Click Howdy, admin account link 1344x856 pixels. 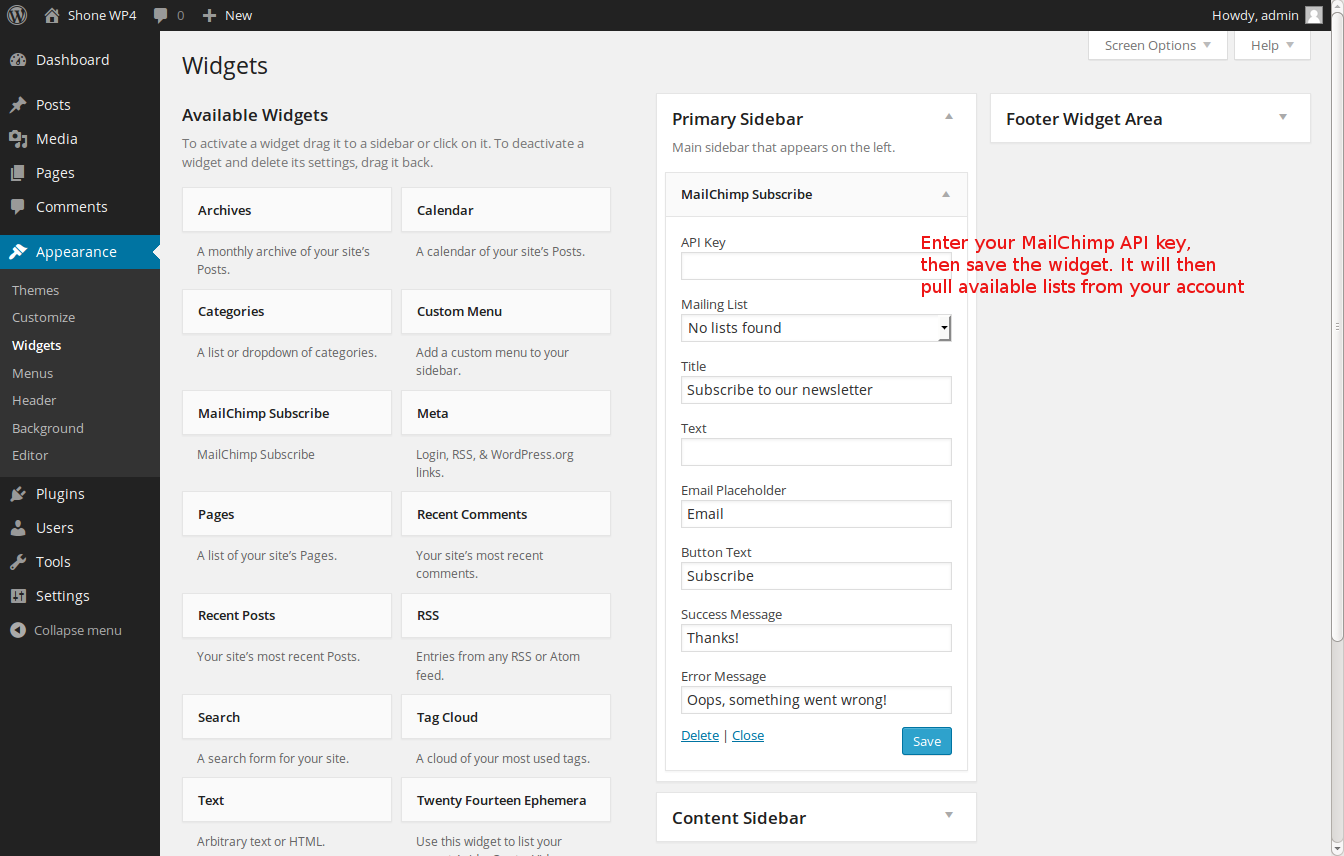point(1255,15)
